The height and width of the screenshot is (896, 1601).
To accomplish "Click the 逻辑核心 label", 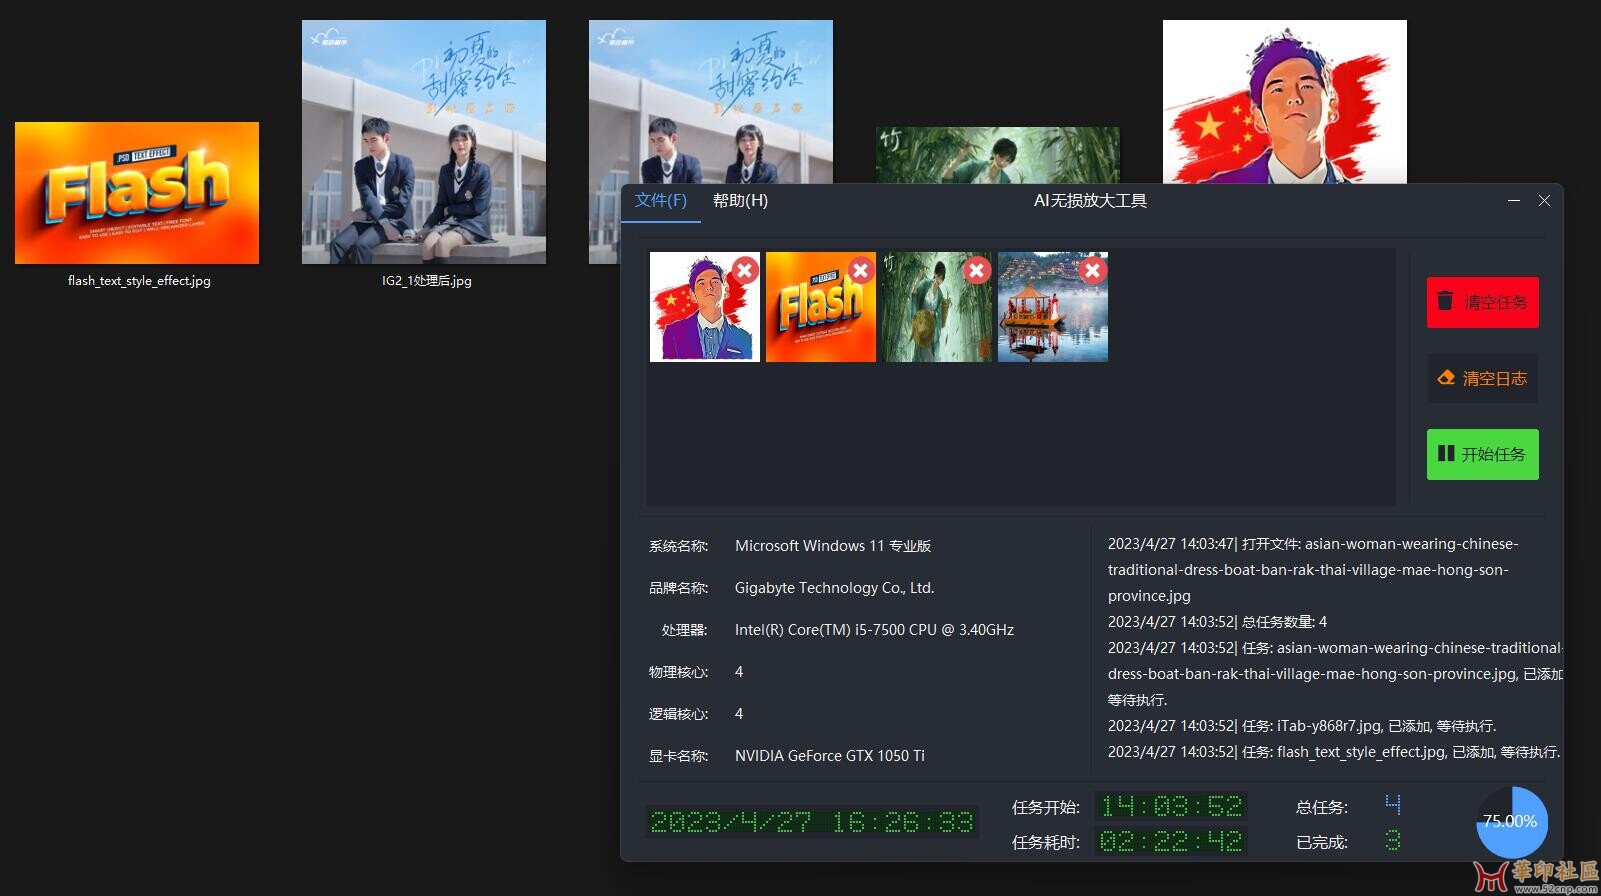I will coord(678,714).
